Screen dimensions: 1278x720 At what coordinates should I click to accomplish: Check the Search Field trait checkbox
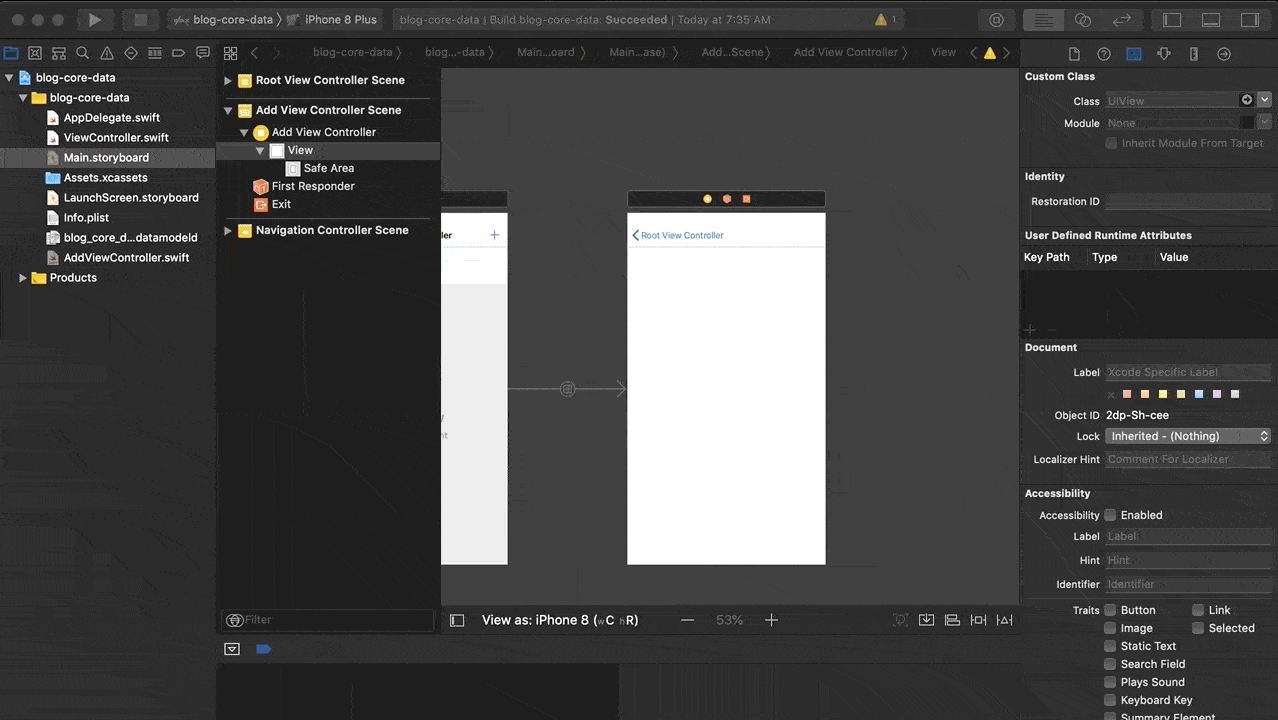tap(1110, 664)
